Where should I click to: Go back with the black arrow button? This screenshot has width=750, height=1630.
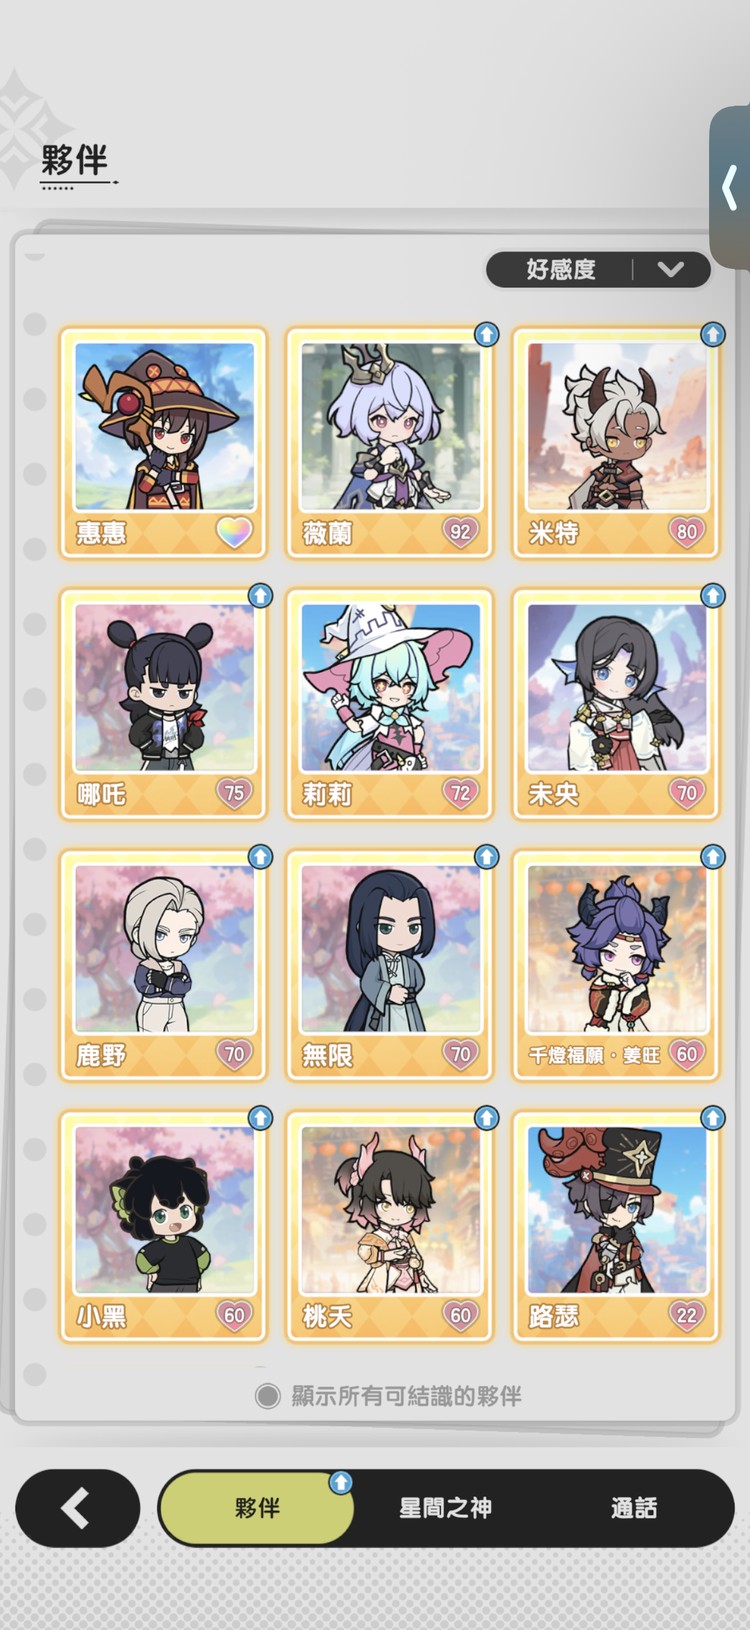77,1508
